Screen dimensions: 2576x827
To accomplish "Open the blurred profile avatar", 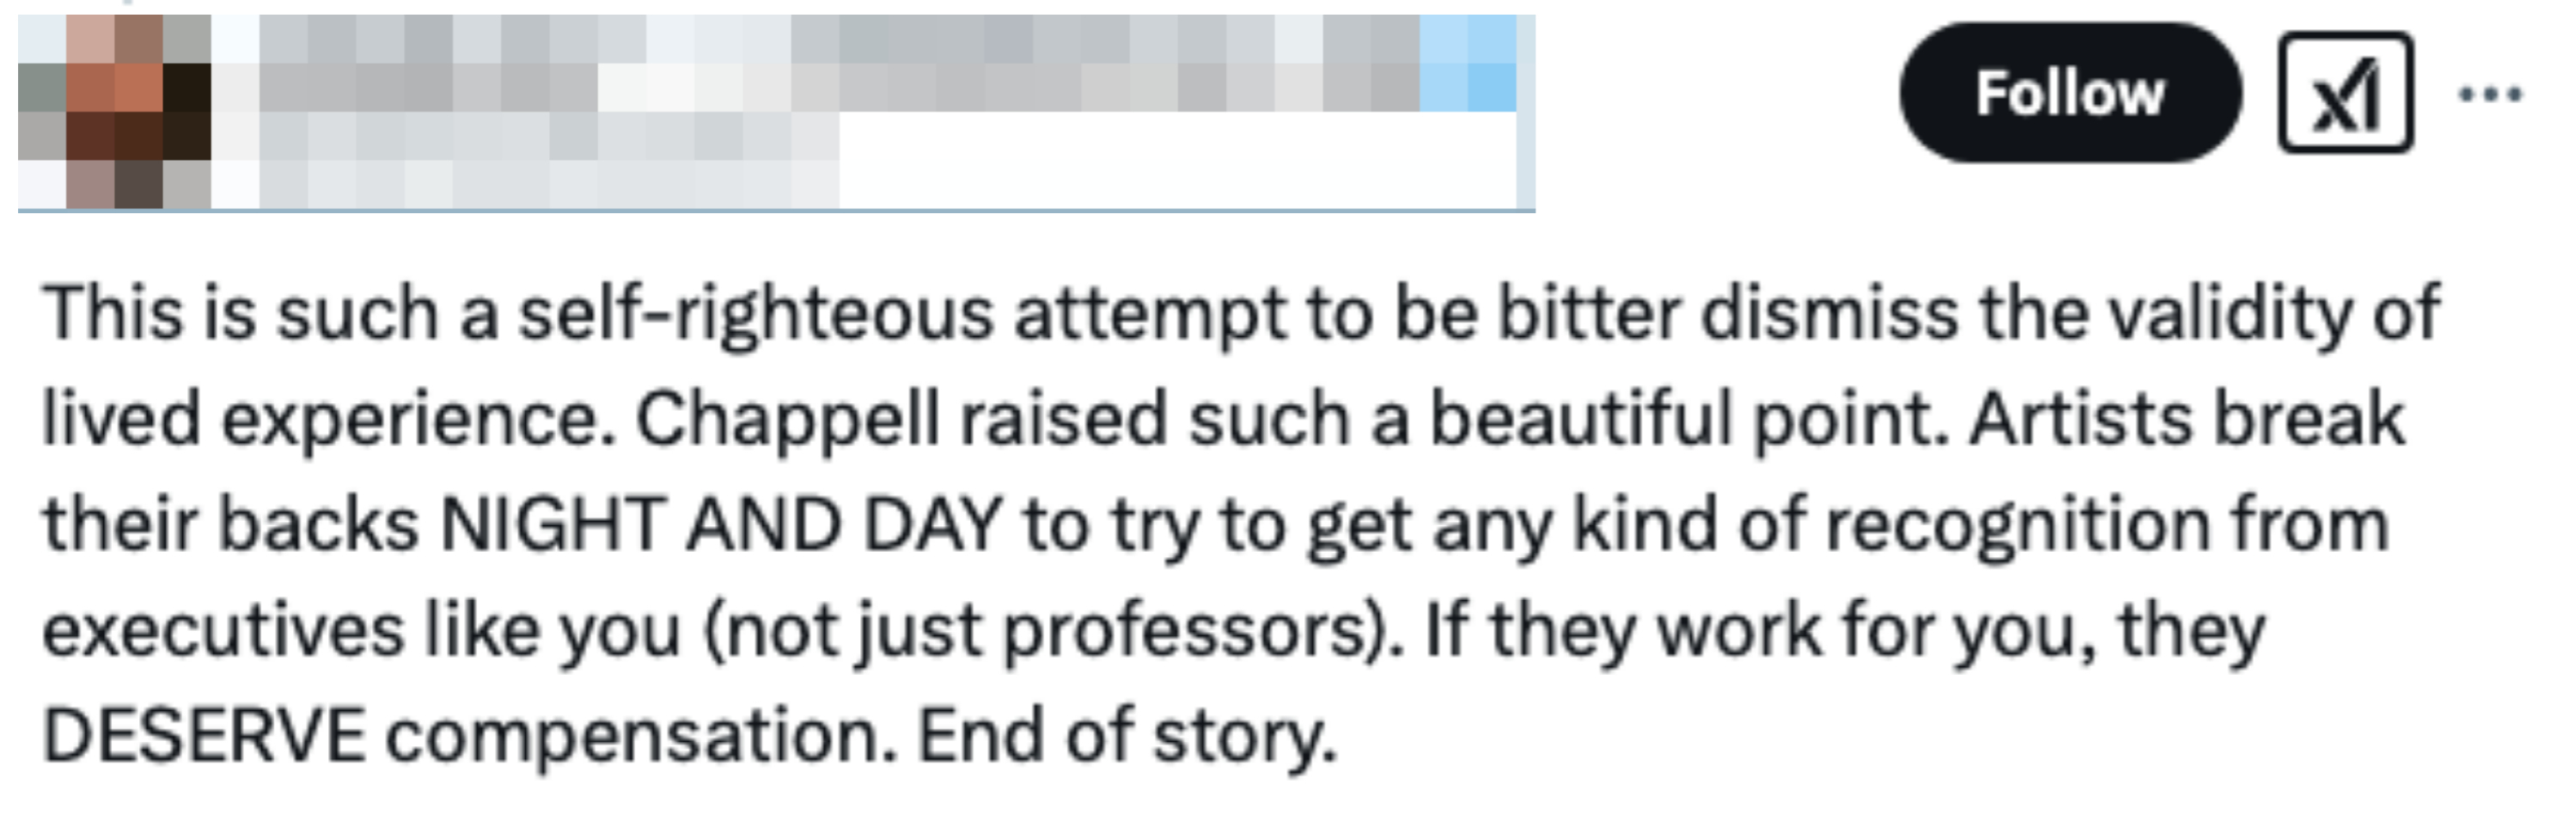I will pos(115,112).
